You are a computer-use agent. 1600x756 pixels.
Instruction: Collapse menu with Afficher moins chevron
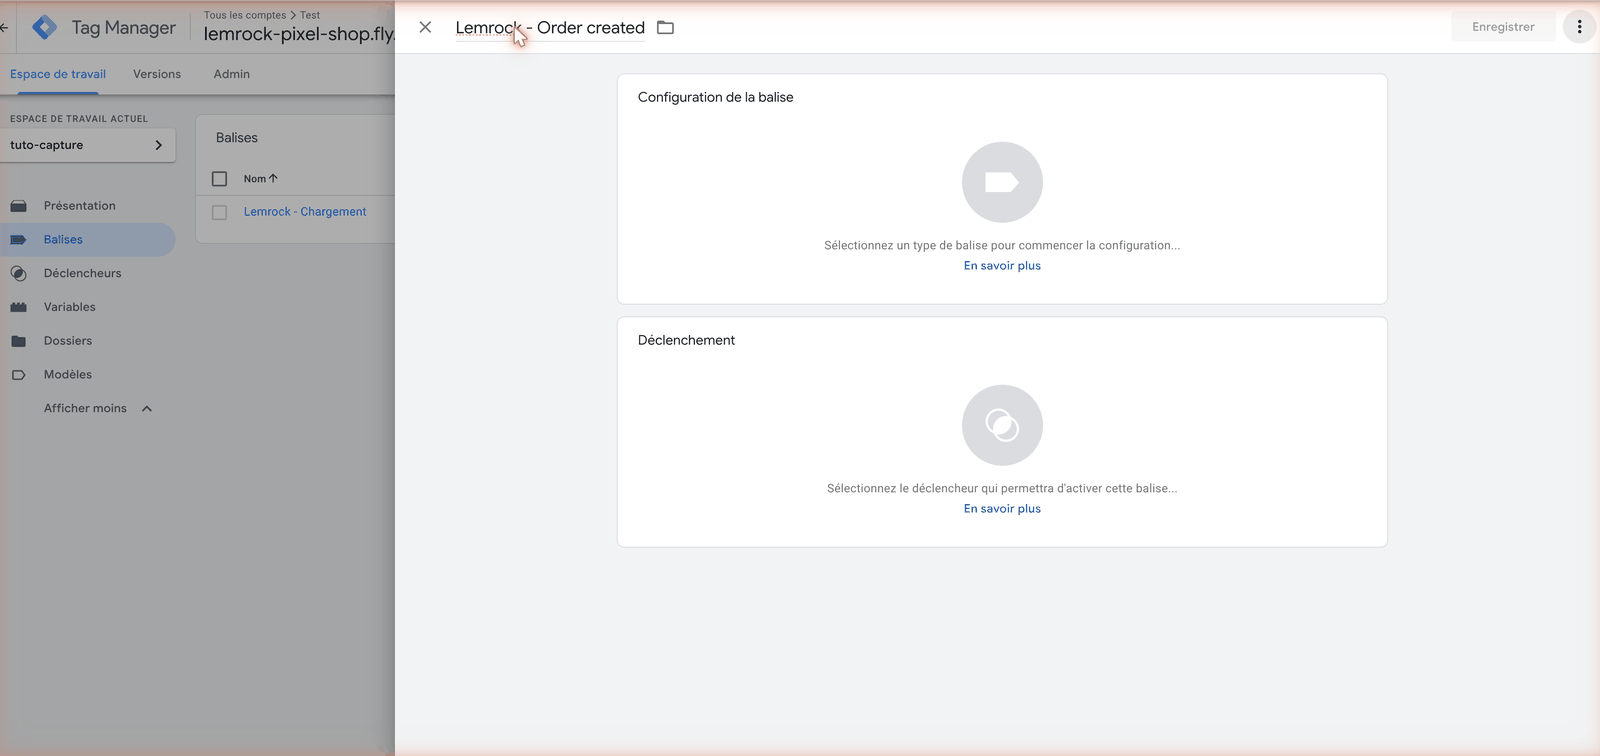[x=147, y=408]
